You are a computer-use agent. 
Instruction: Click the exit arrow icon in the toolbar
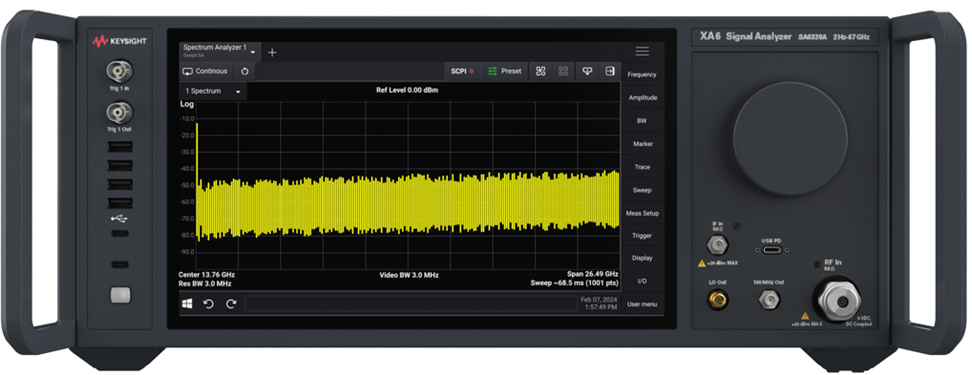click(610, 71)
